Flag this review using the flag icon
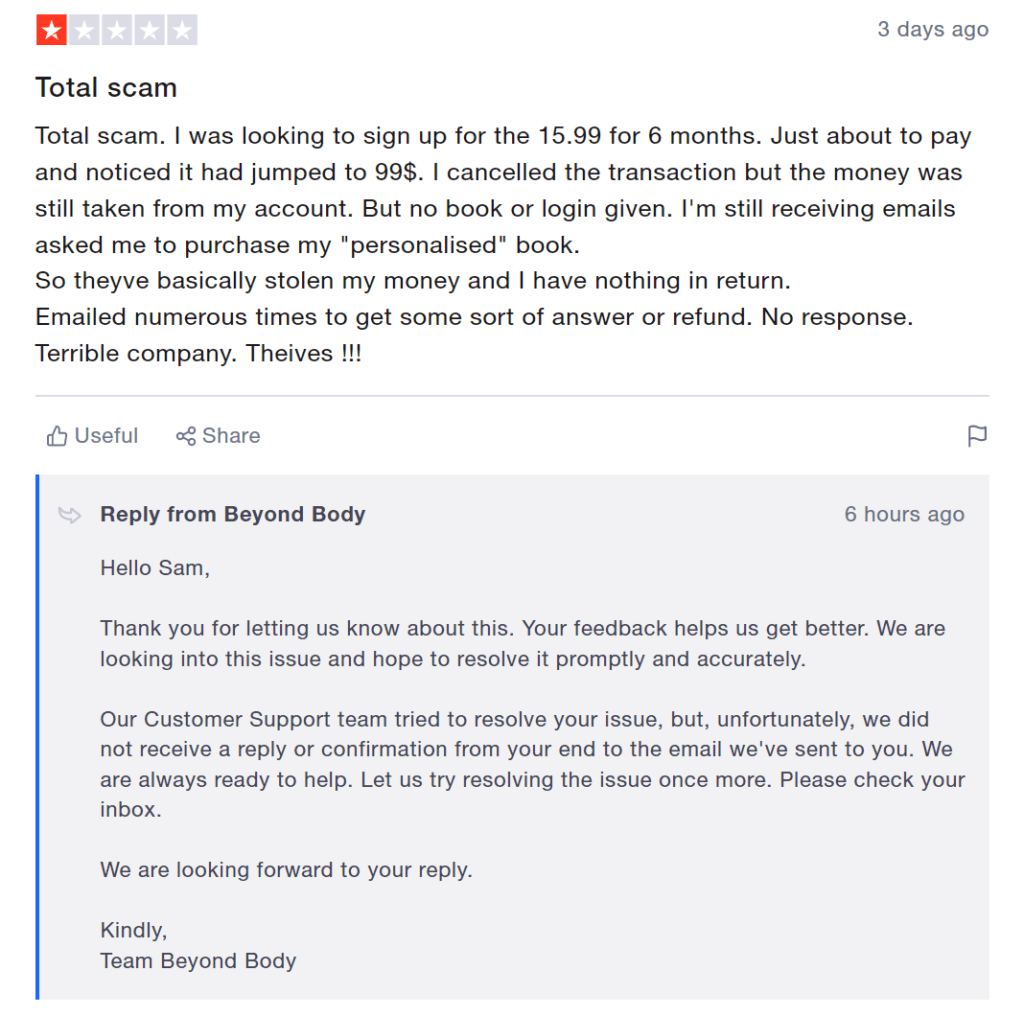This screenshot has height=1017, width=1024. tap(977, 436)
